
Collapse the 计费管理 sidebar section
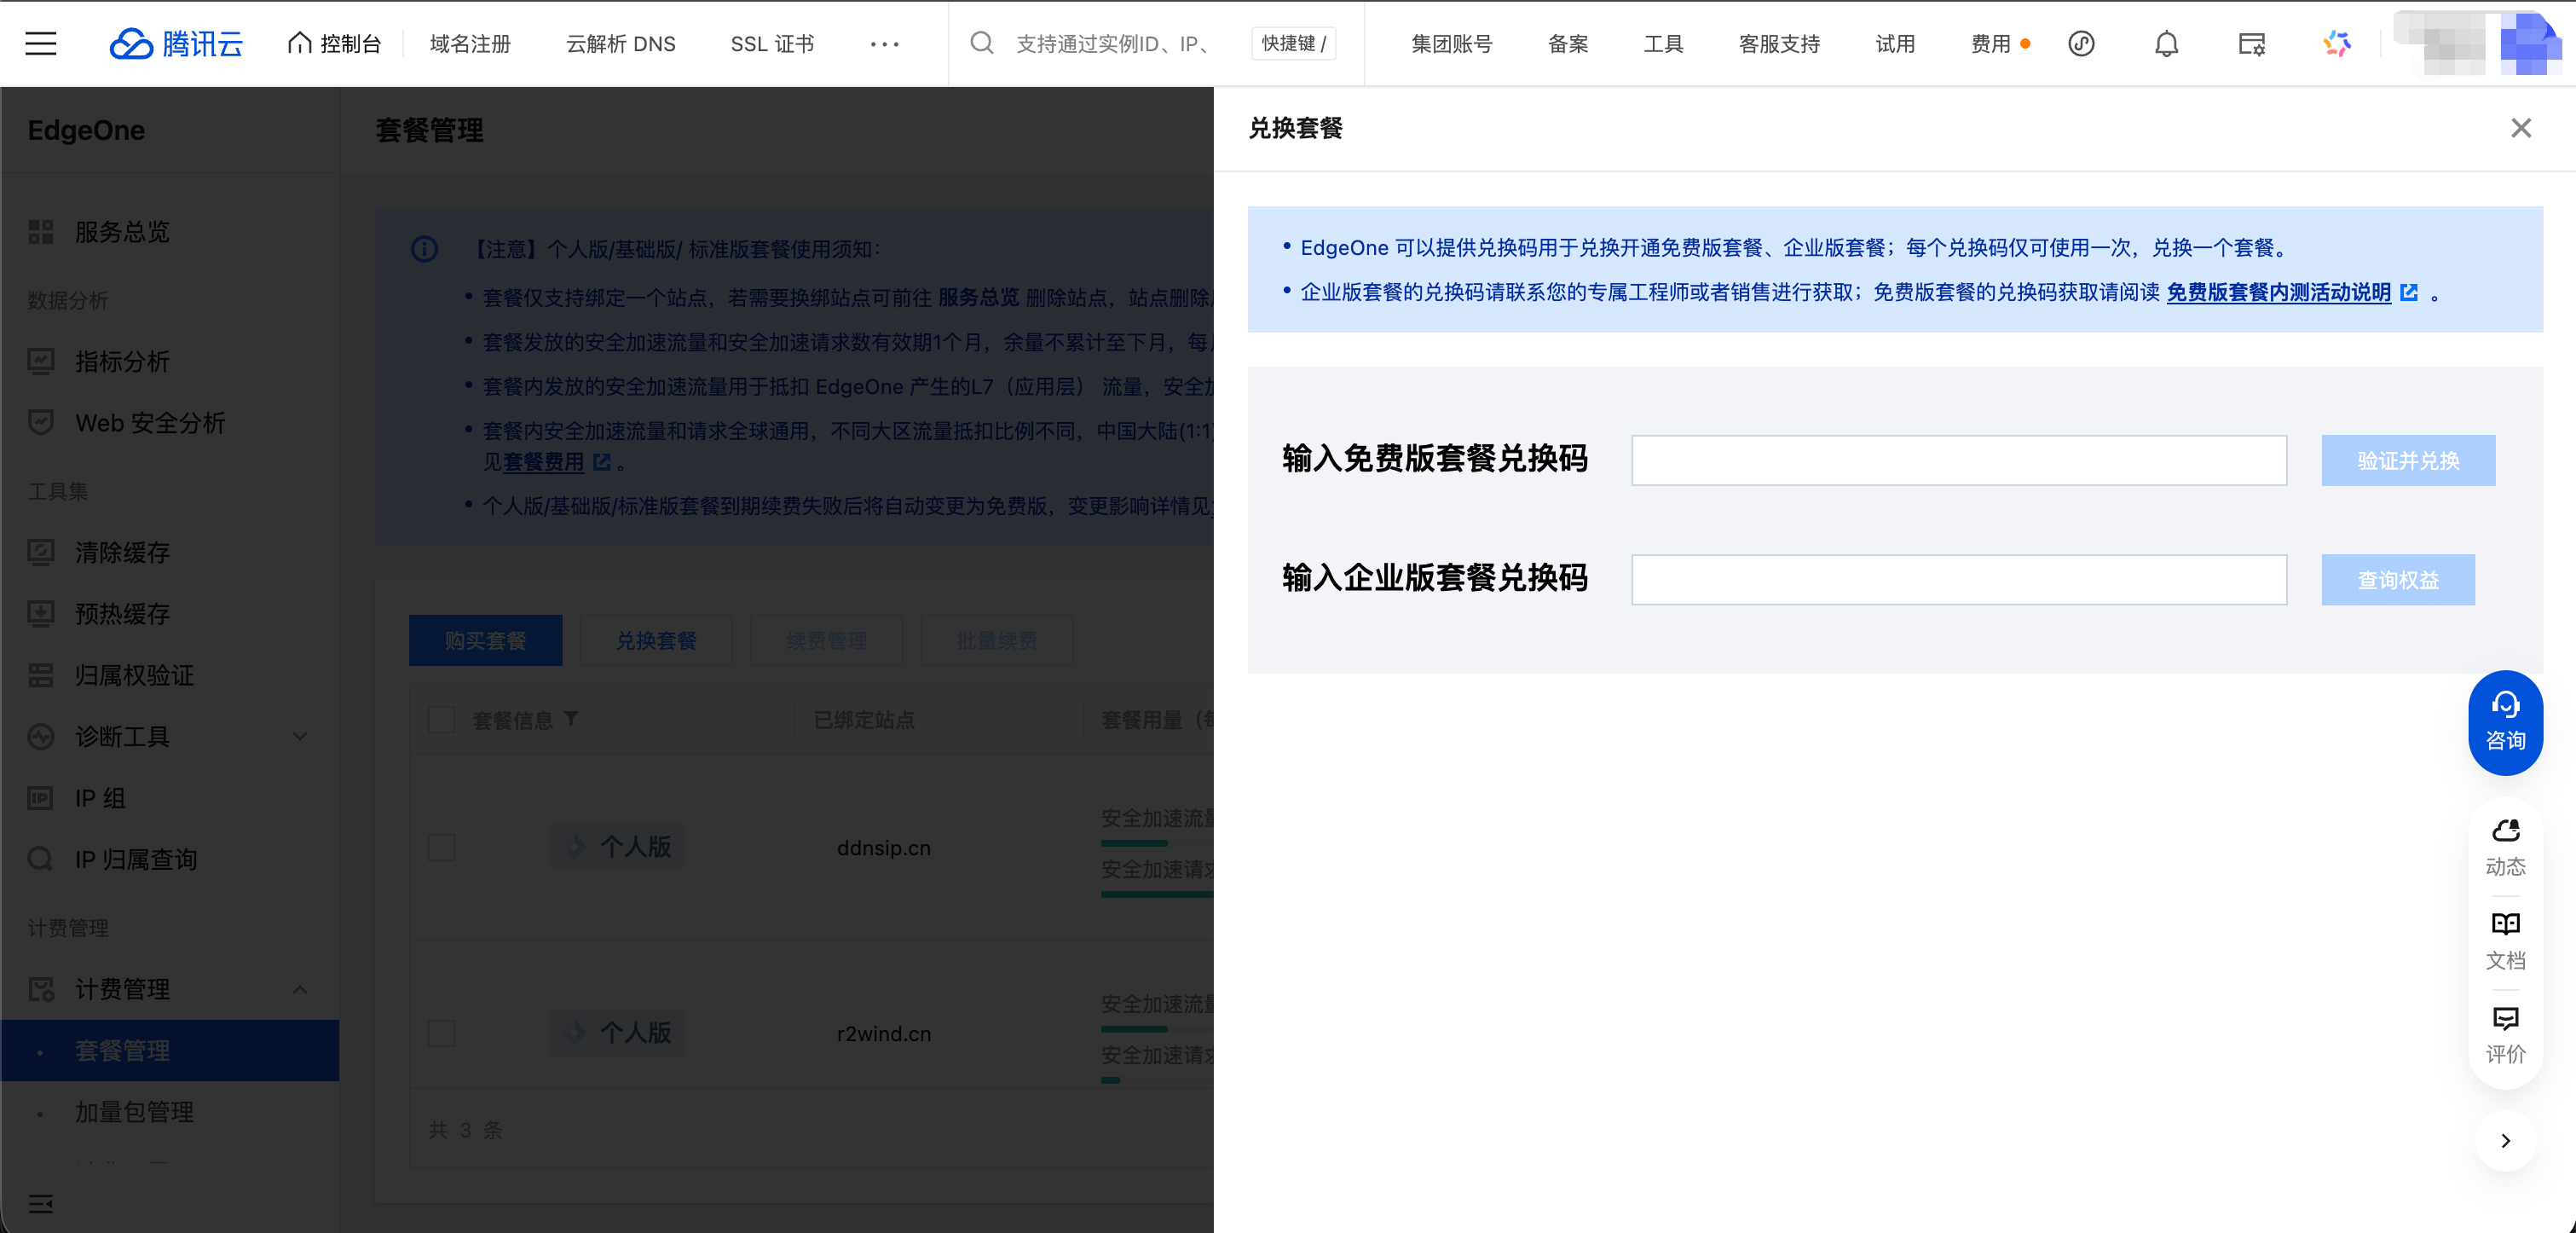[x=299, y=989]
